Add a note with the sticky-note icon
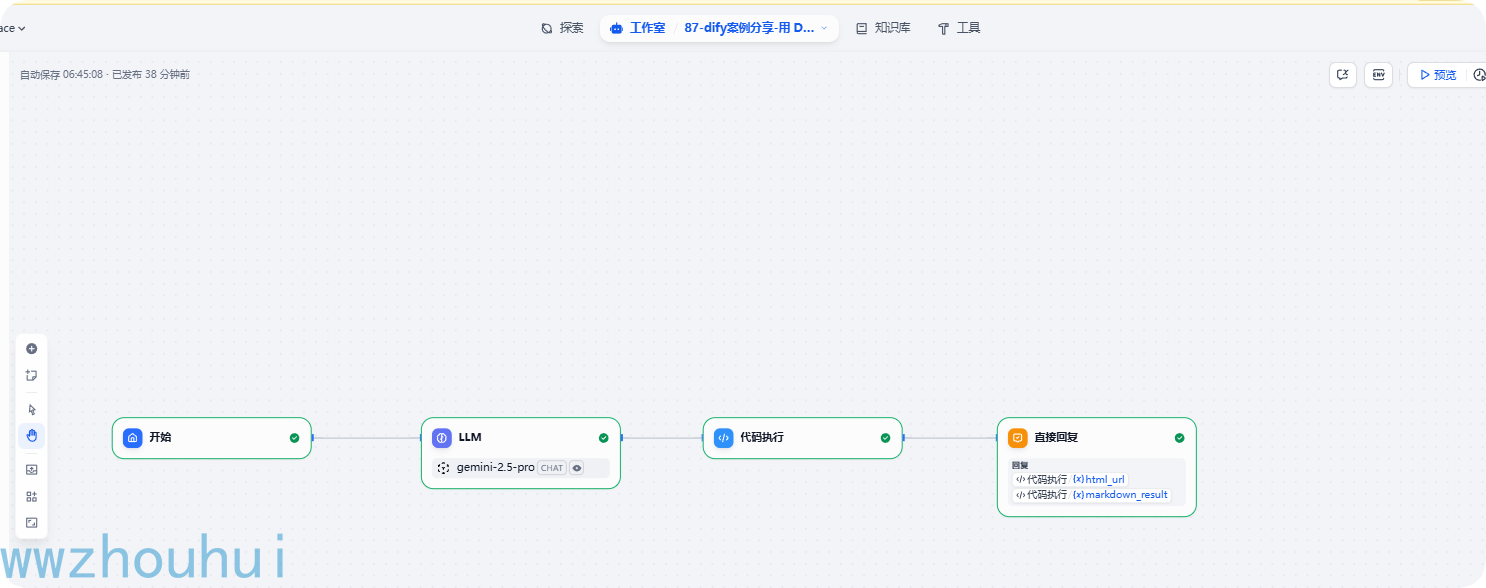Viewport: 1486px width, 588px height. [x=31, y=376]
